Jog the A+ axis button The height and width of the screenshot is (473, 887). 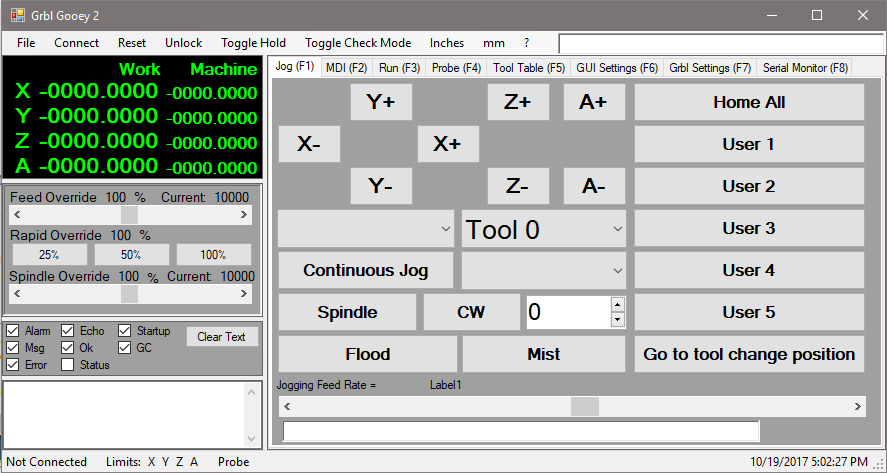coord(594,102)
